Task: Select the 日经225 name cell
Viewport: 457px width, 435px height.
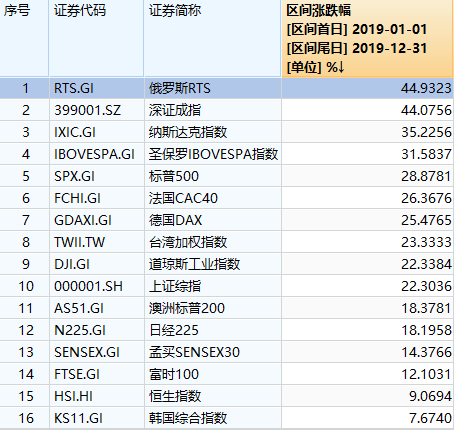Action: 213,330
